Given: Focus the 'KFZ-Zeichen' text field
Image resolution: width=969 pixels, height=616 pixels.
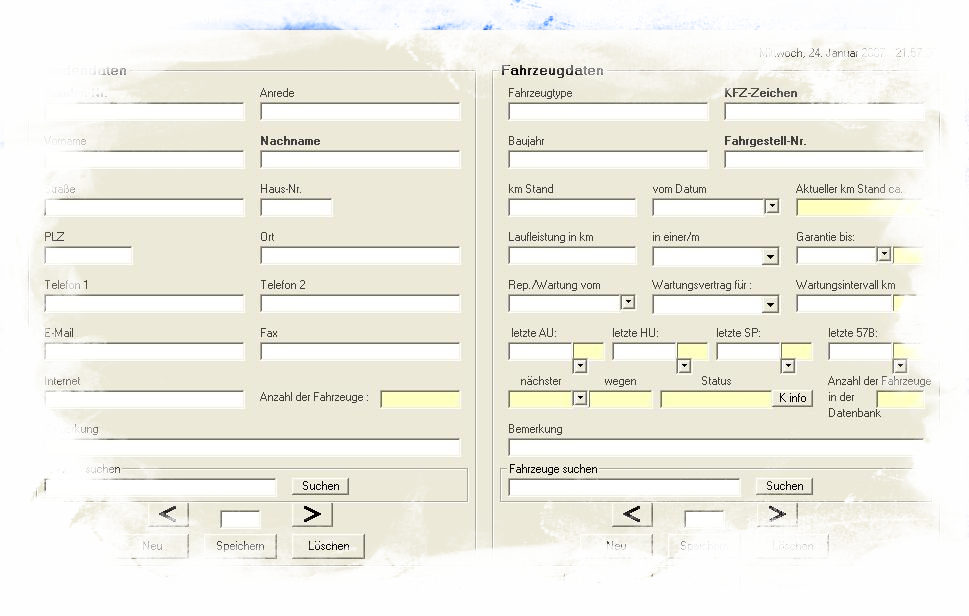Looking at the screenshot, I should pyautogui.click(x=824, y=112).
